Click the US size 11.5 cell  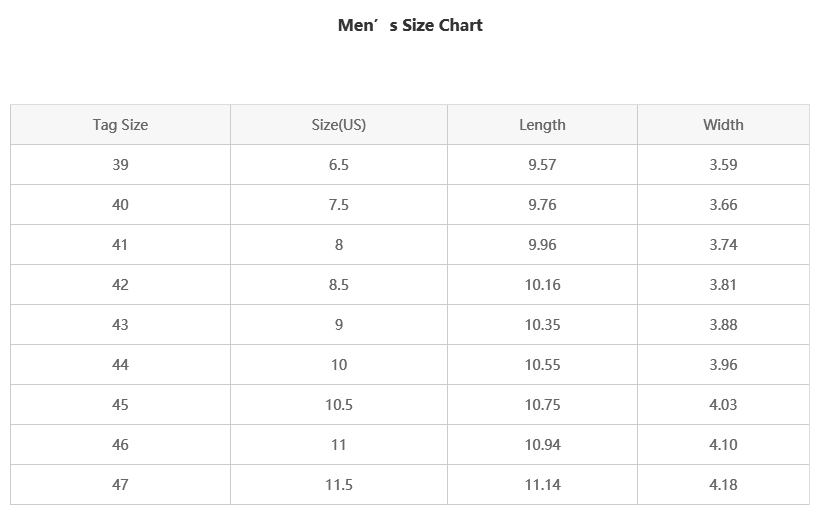coord(339,485)
